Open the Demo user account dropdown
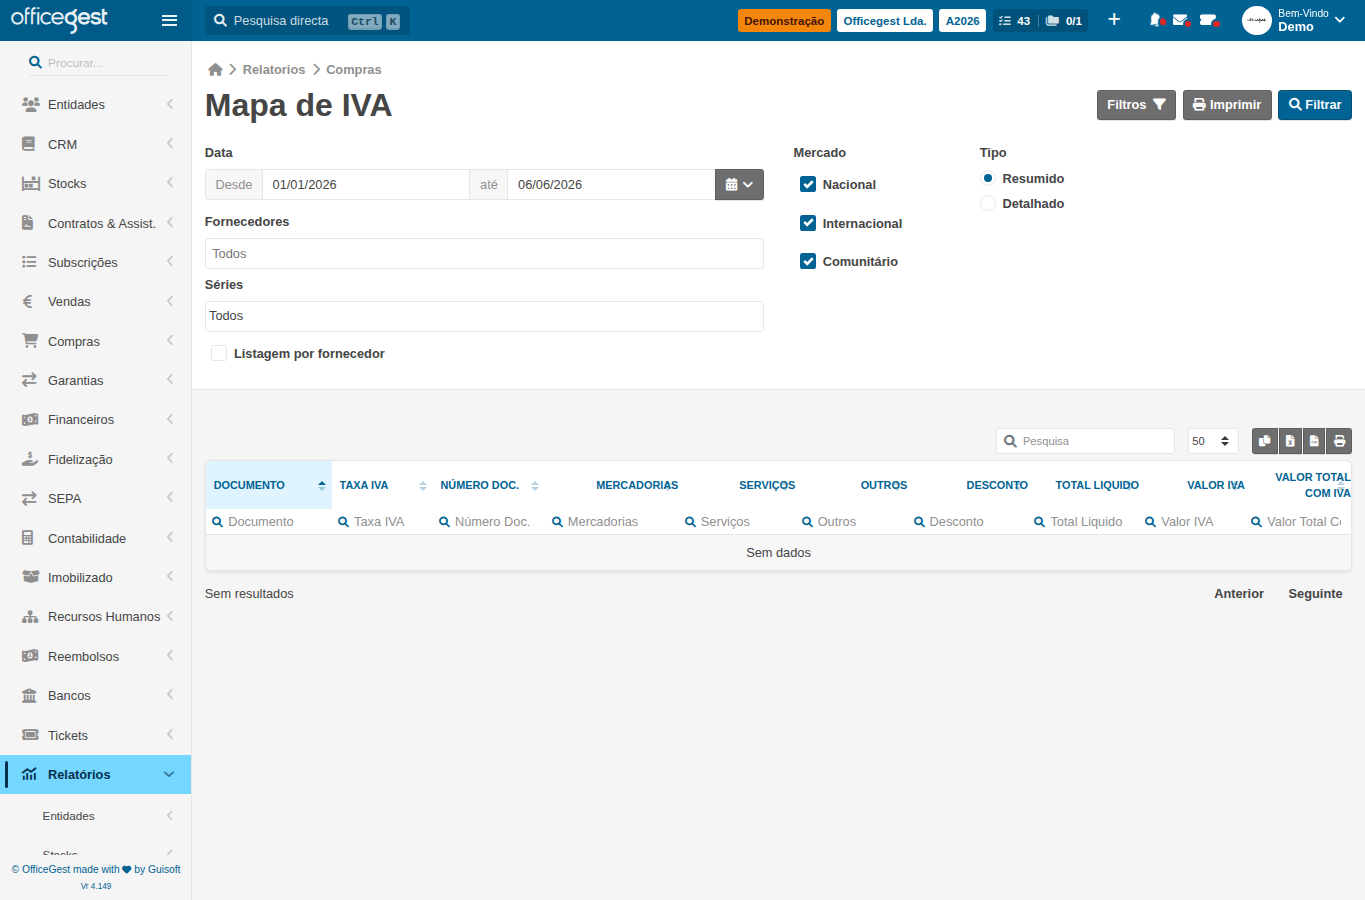1365x900 pixels. click(x=1296, y=20)
